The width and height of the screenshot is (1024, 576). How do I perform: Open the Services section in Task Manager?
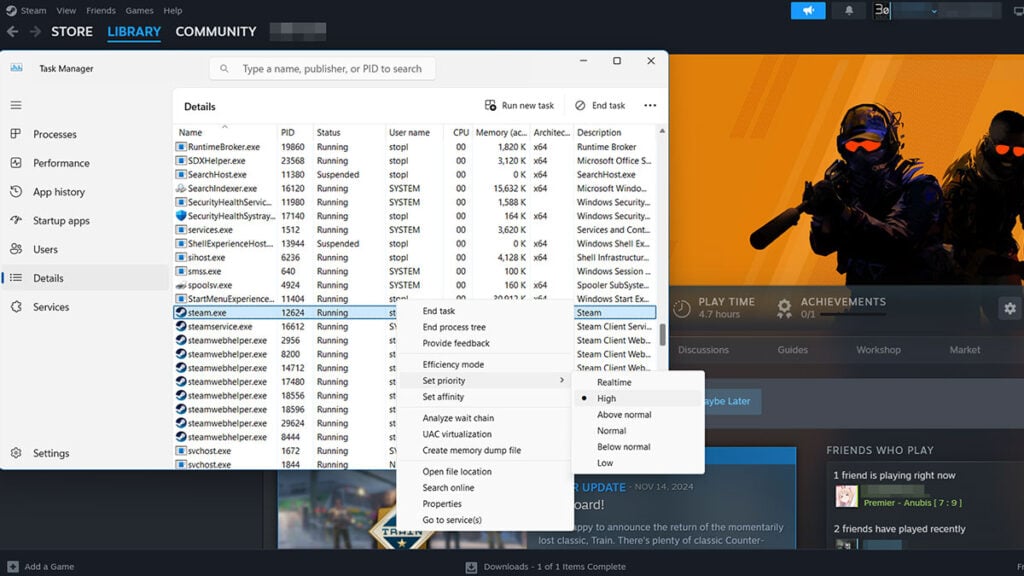(50, 307)
